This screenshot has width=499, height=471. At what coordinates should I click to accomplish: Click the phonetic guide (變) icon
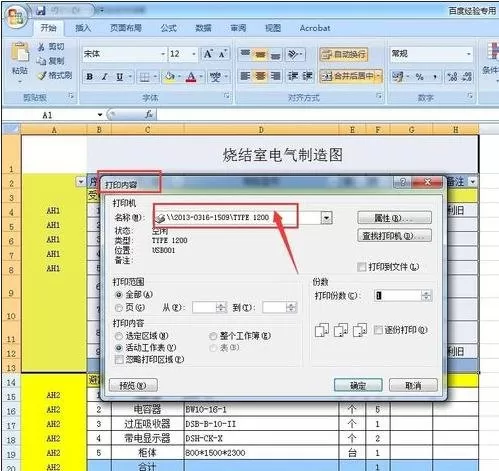[216, 77]
